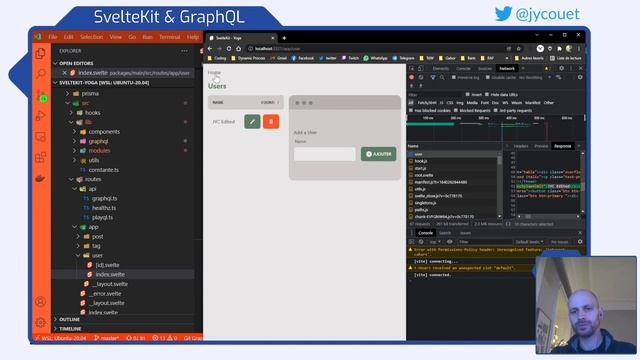
Task: Open the File menu in VS Code
Action: pos(53,37)
